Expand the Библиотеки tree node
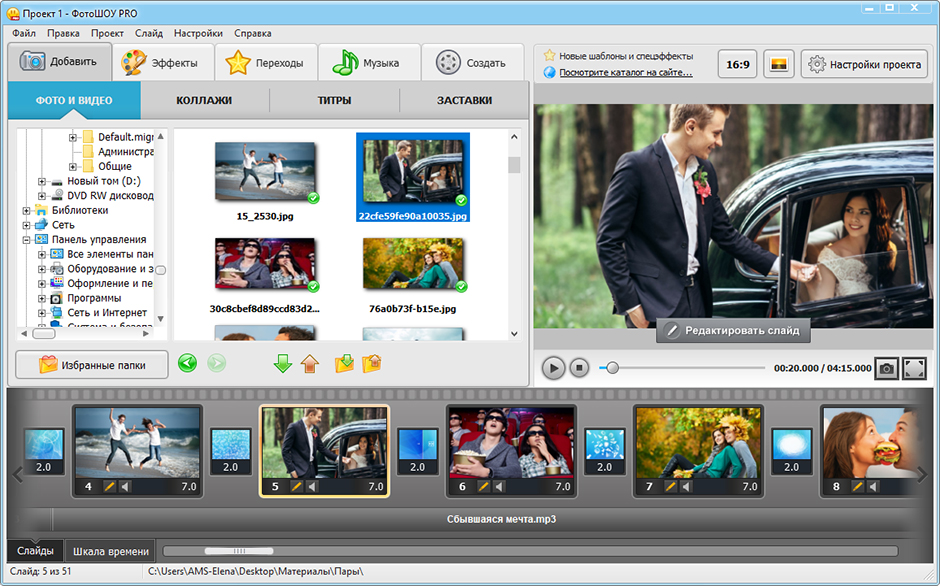Viewport: 940px width, 586px height. coord(26,211)
